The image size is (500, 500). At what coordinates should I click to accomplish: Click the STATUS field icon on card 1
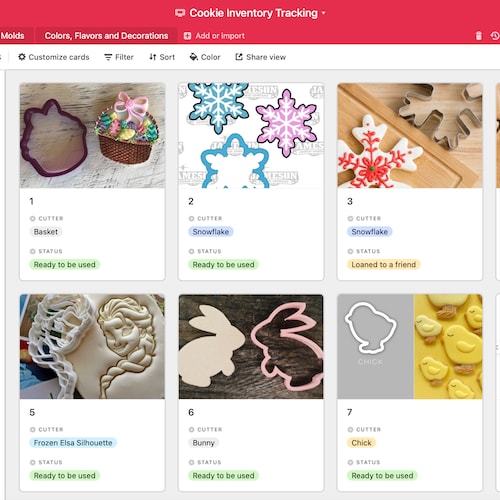[x=33, y=251]
